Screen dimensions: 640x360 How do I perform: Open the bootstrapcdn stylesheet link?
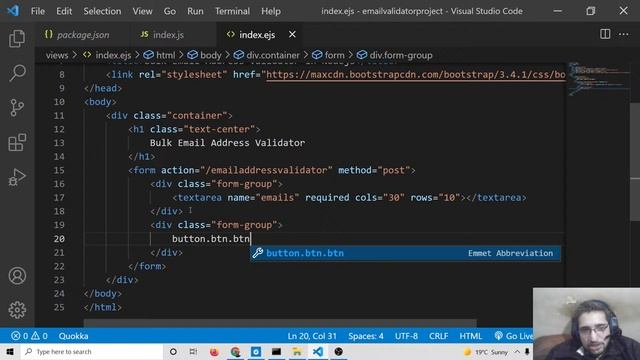[x=416, y=75]
